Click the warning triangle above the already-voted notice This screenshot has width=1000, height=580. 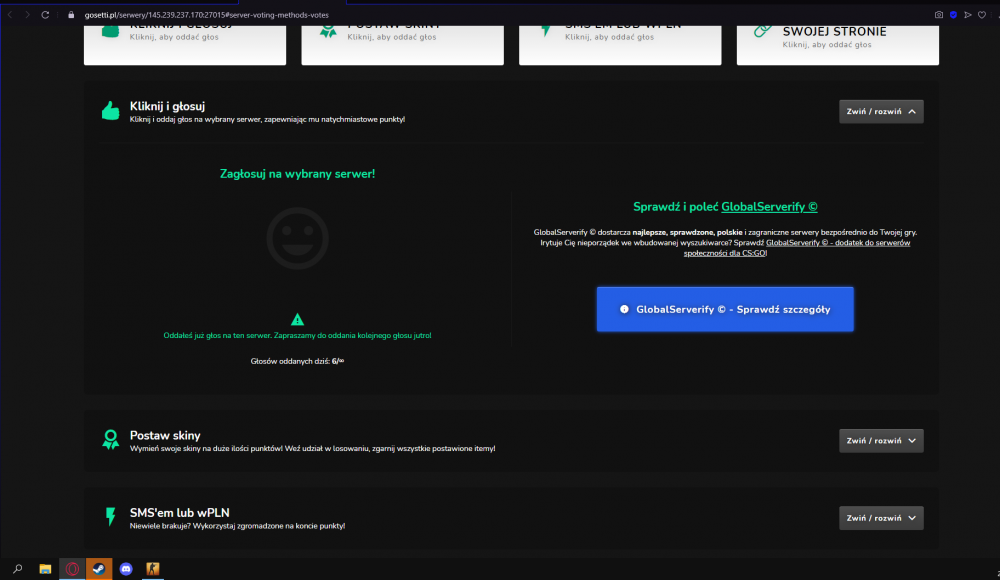[x=297, y=319]
